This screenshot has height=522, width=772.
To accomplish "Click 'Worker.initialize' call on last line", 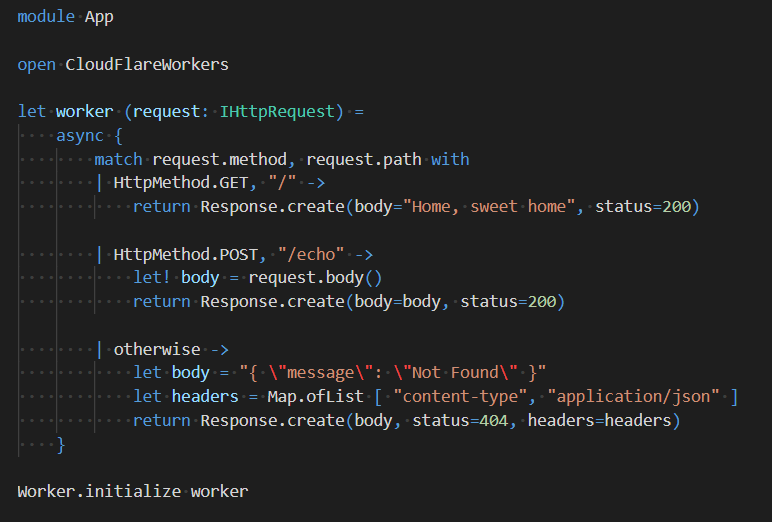I will [x=99, y=491].
